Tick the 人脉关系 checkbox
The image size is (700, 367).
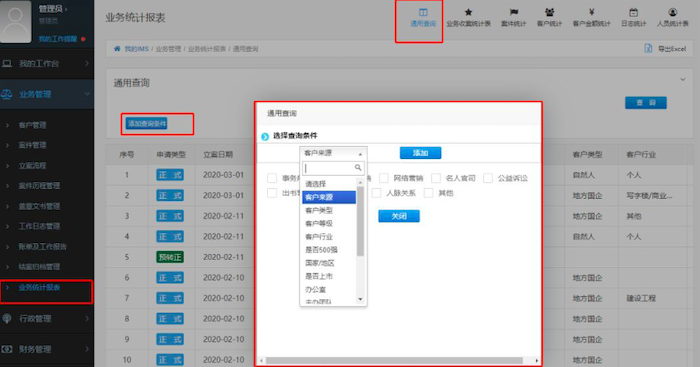click(376, 193)
